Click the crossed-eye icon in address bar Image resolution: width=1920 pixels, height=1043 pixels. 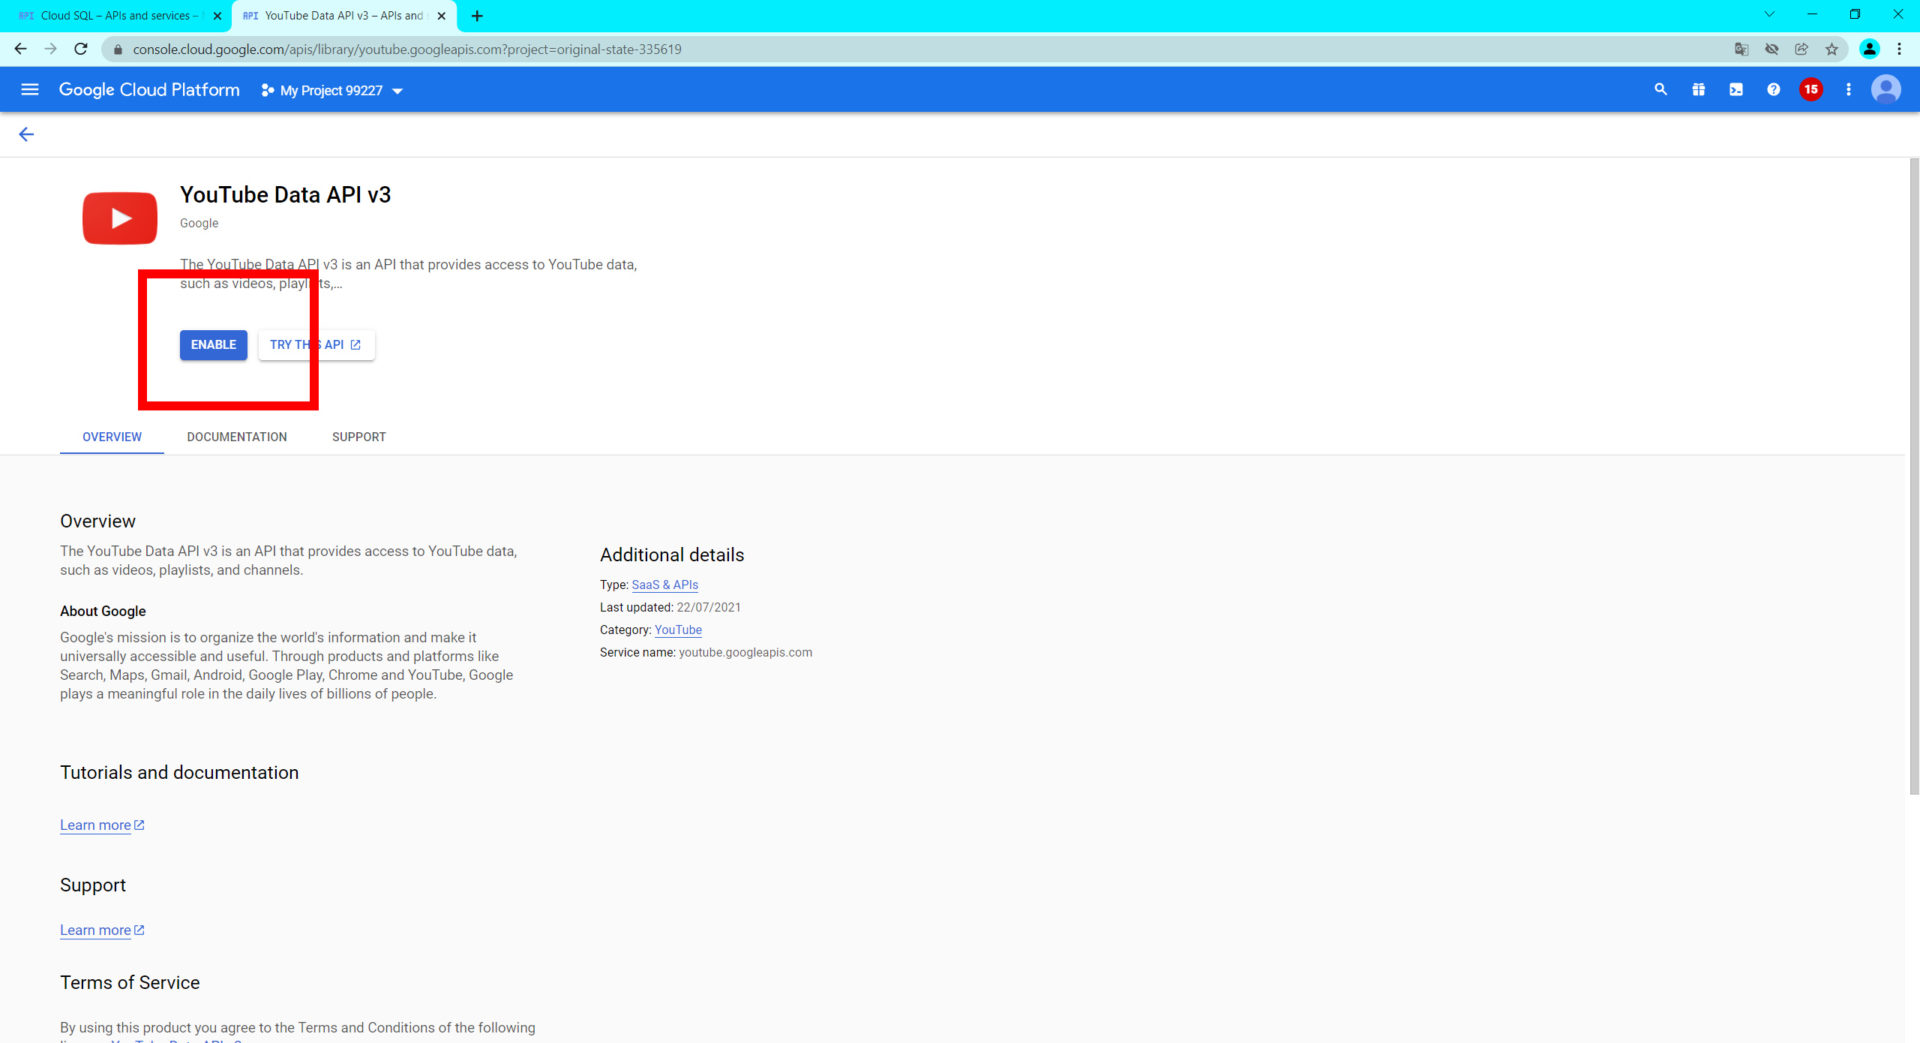(x=1771, y=49)
